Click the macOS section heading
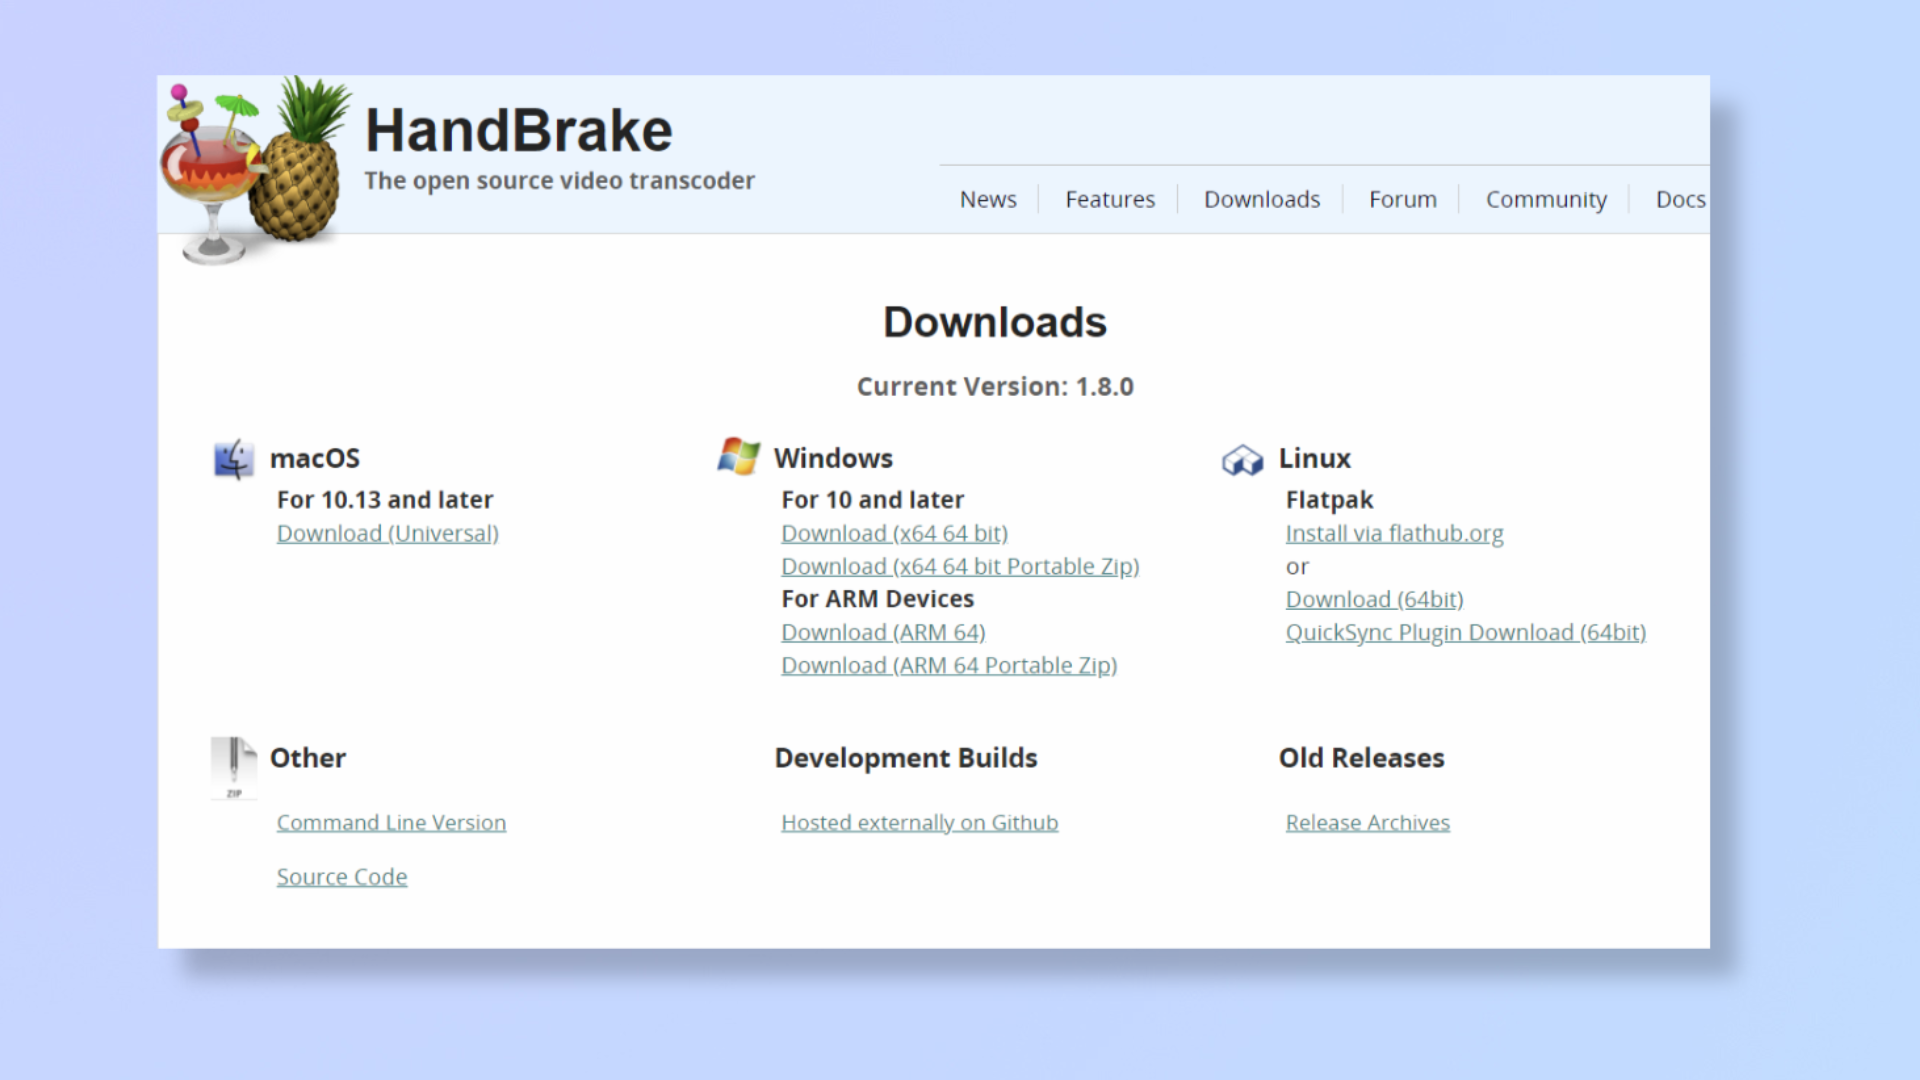 click(314, 458)
